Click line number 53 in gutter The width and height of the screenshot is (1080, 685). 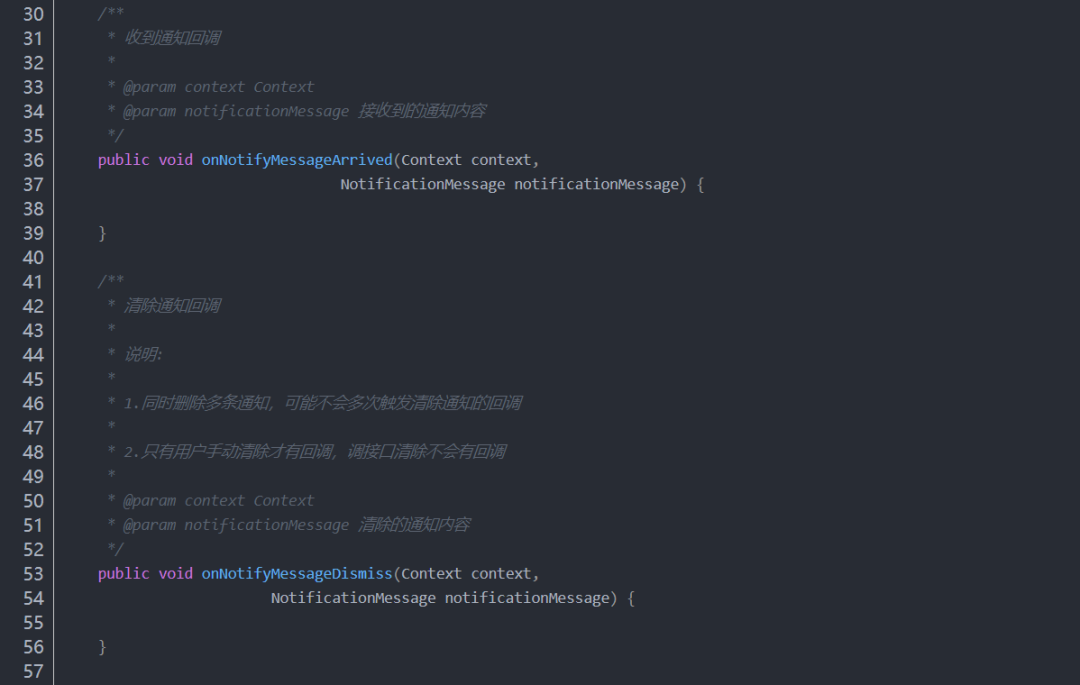point(33,574)
